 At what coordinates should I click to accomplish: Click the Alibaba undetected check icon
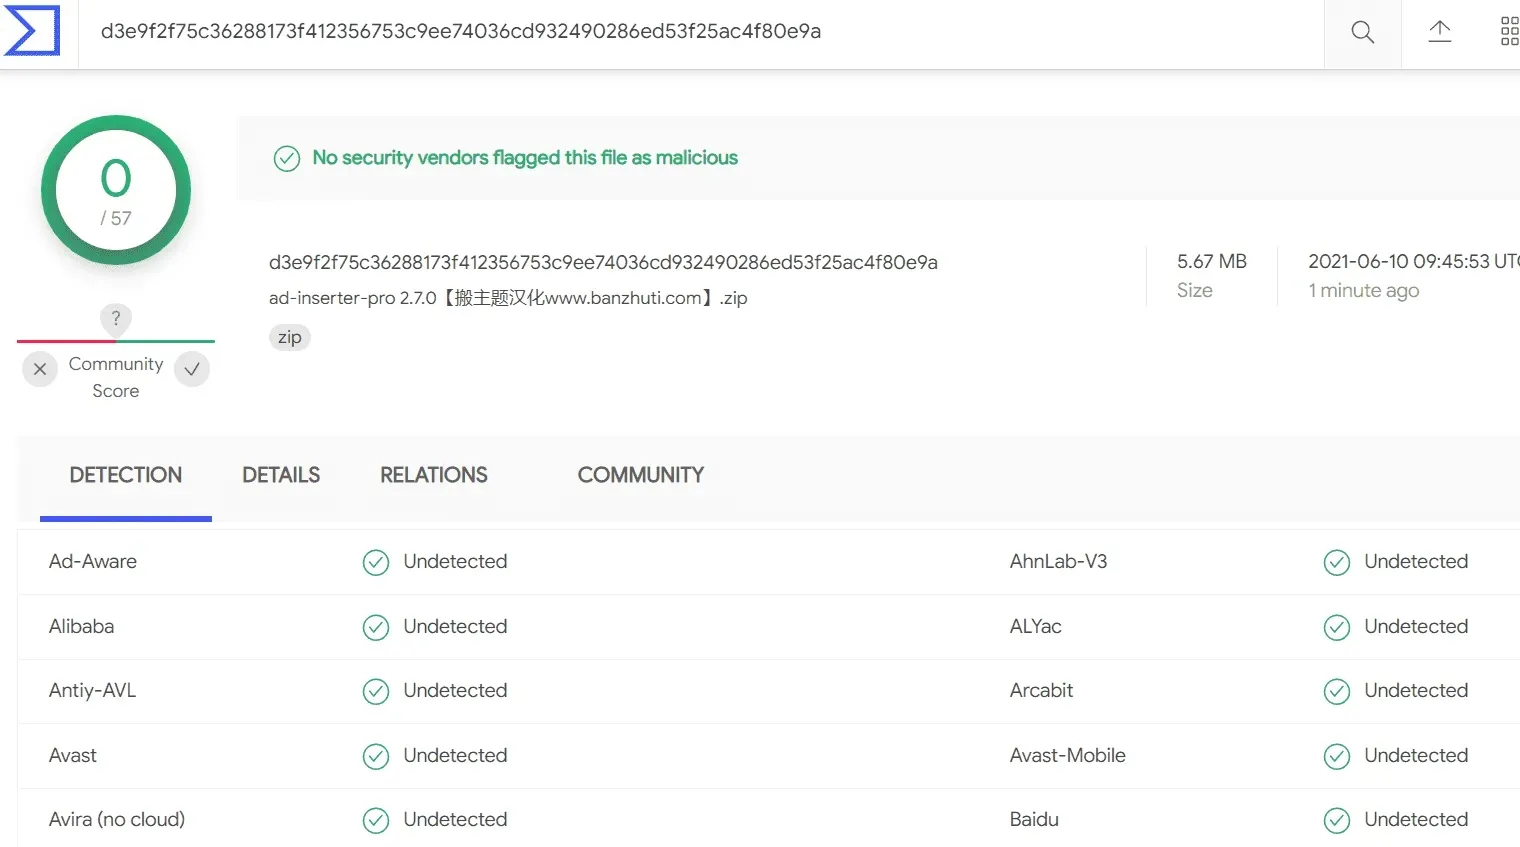376,628
